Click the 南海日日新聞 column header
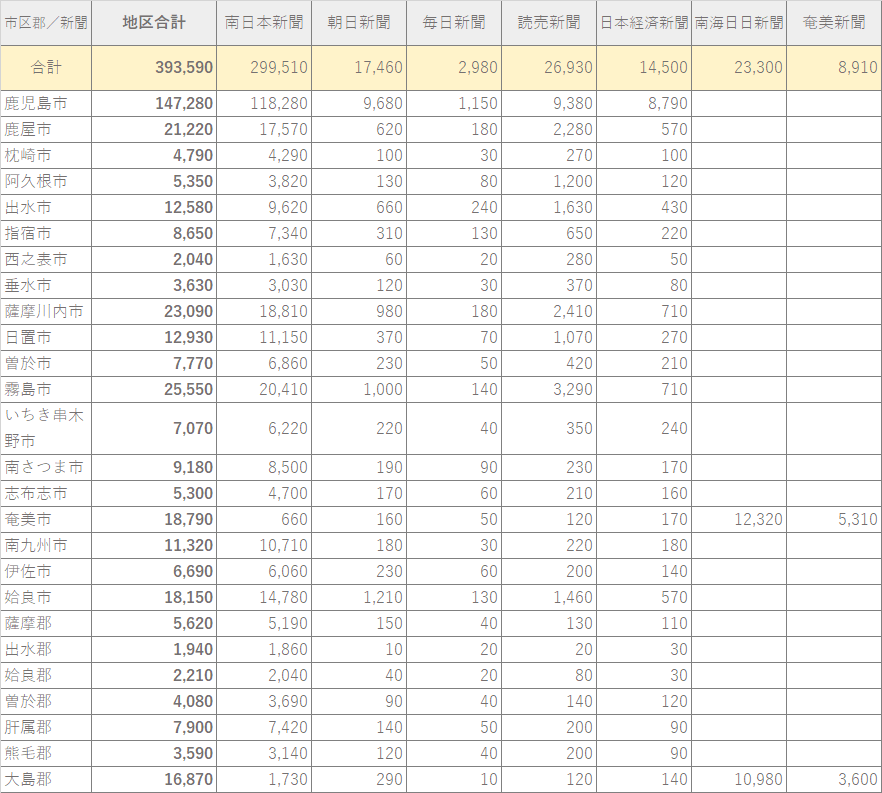 (x=739, y=22)
